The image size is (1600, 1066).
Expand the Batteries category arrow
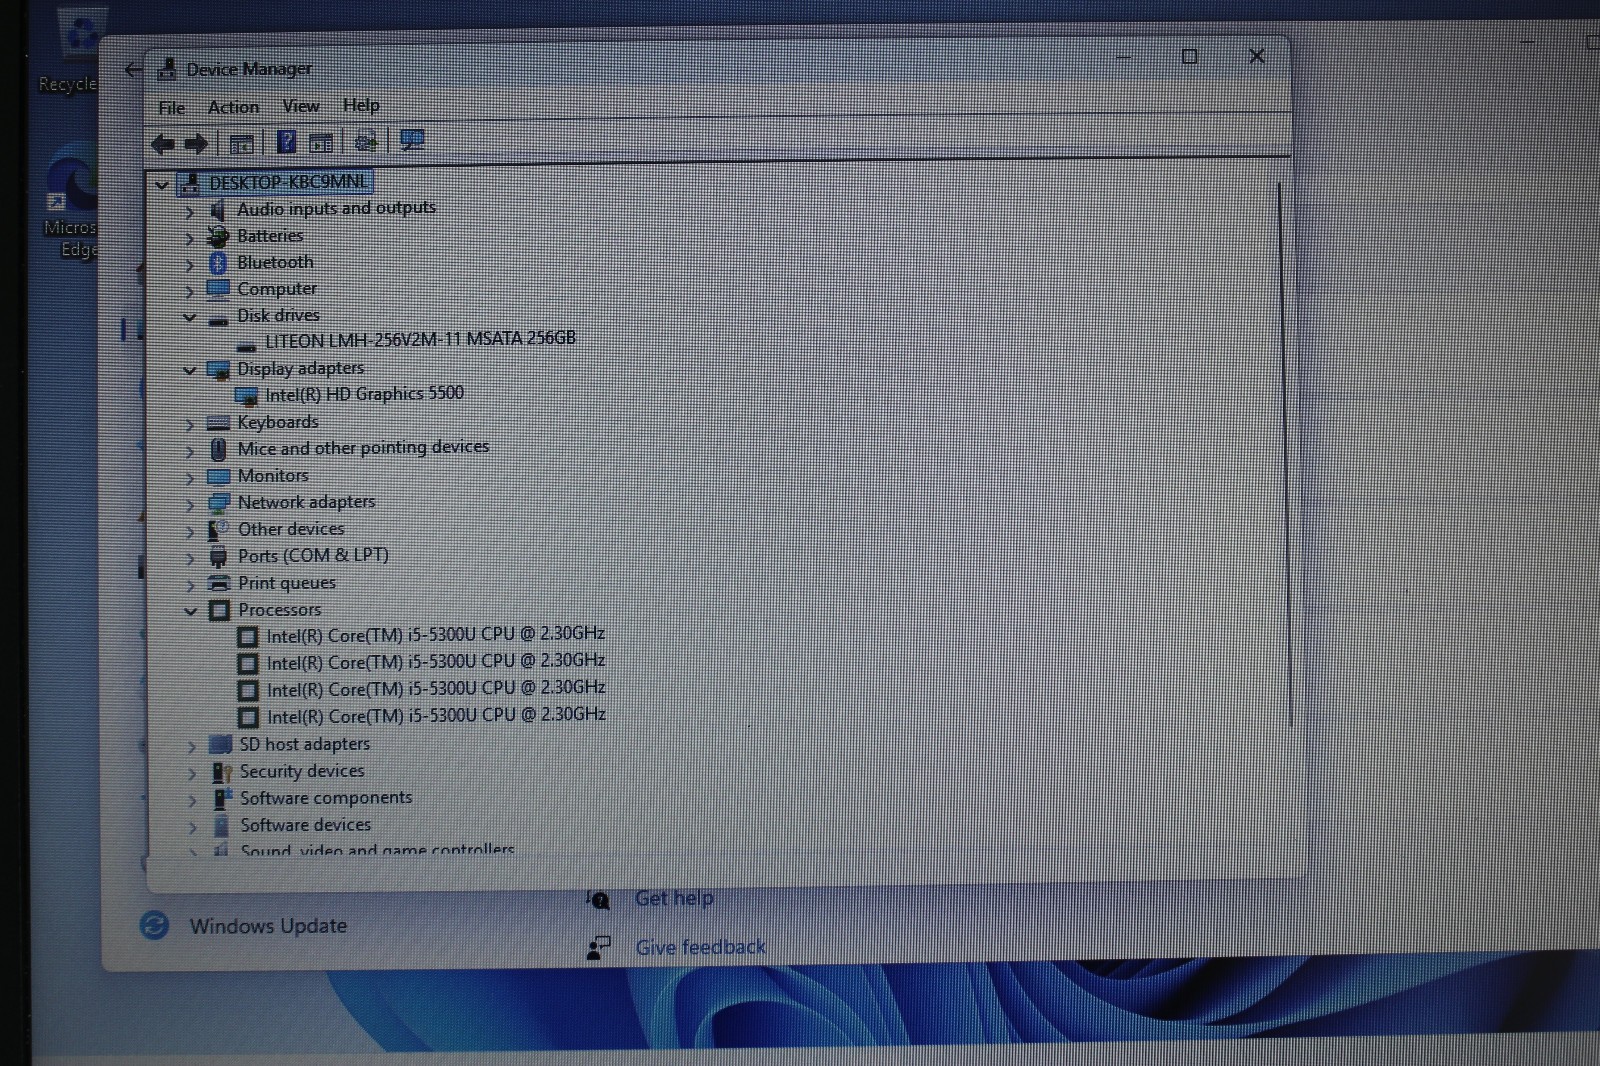189,238
